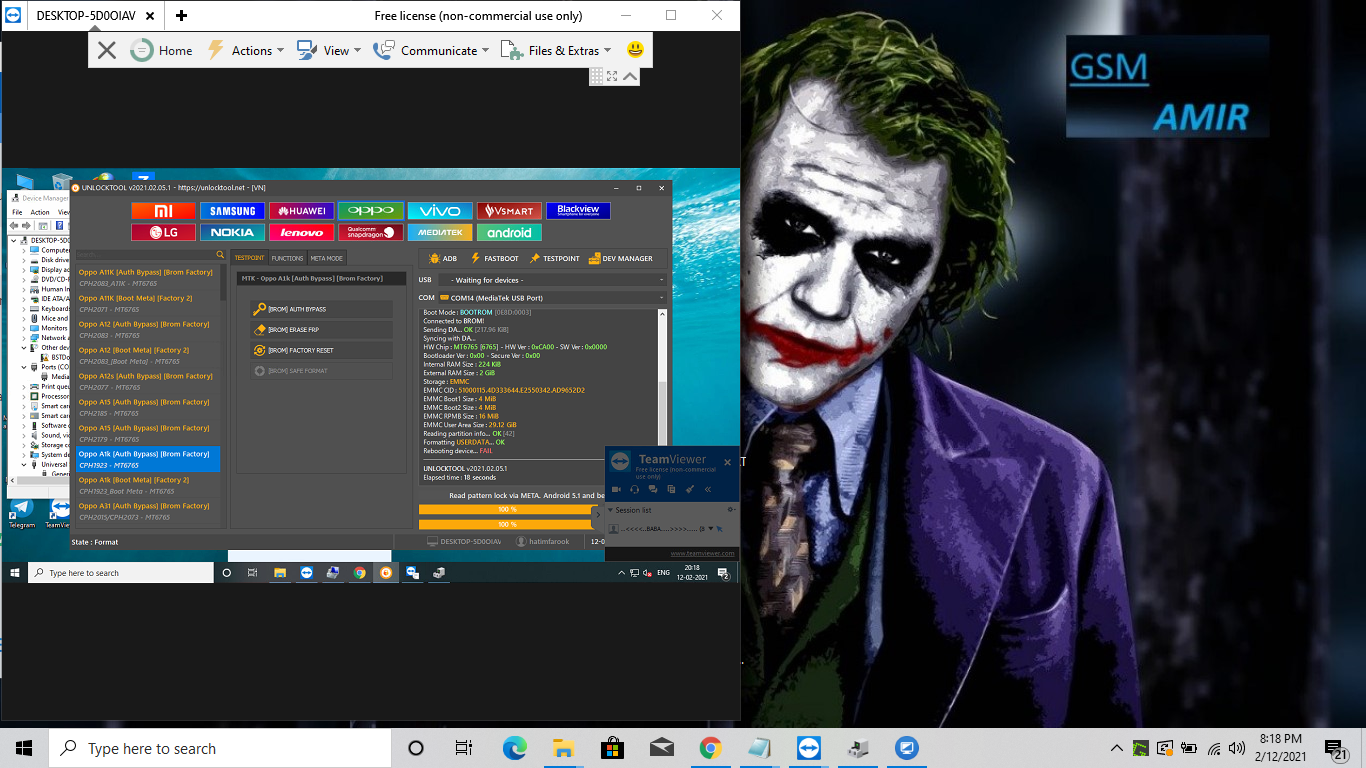Open the TeamViewer Communicate dropdown
The height and width of the screenshot is (768, 1366).
(431, 50)
